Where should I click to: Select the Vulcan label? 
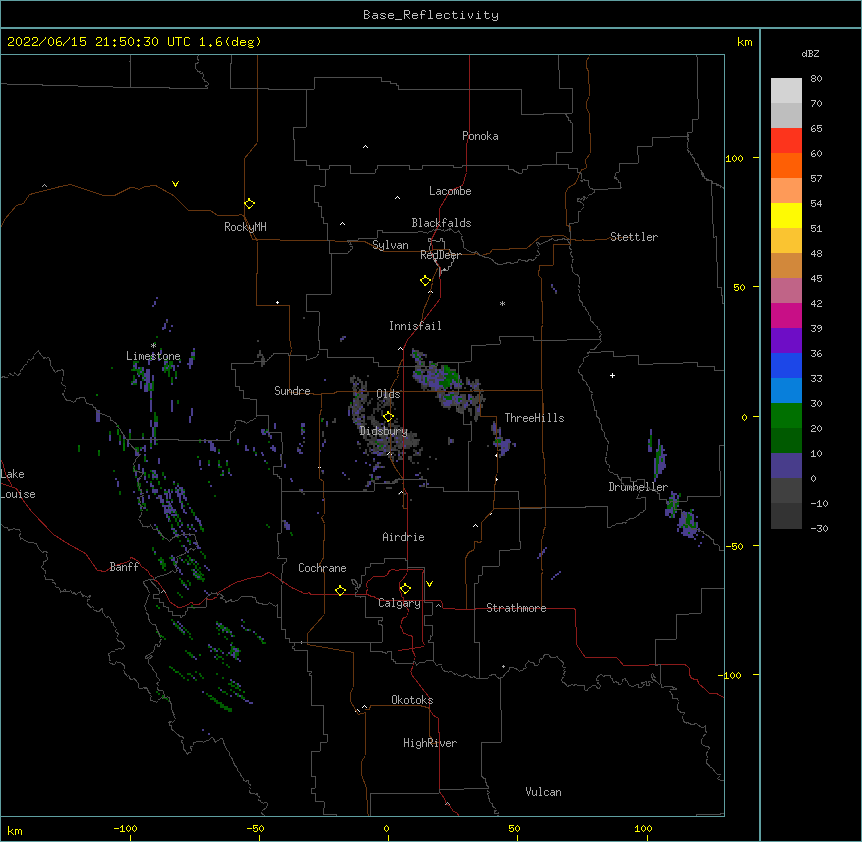coord(543,792)
